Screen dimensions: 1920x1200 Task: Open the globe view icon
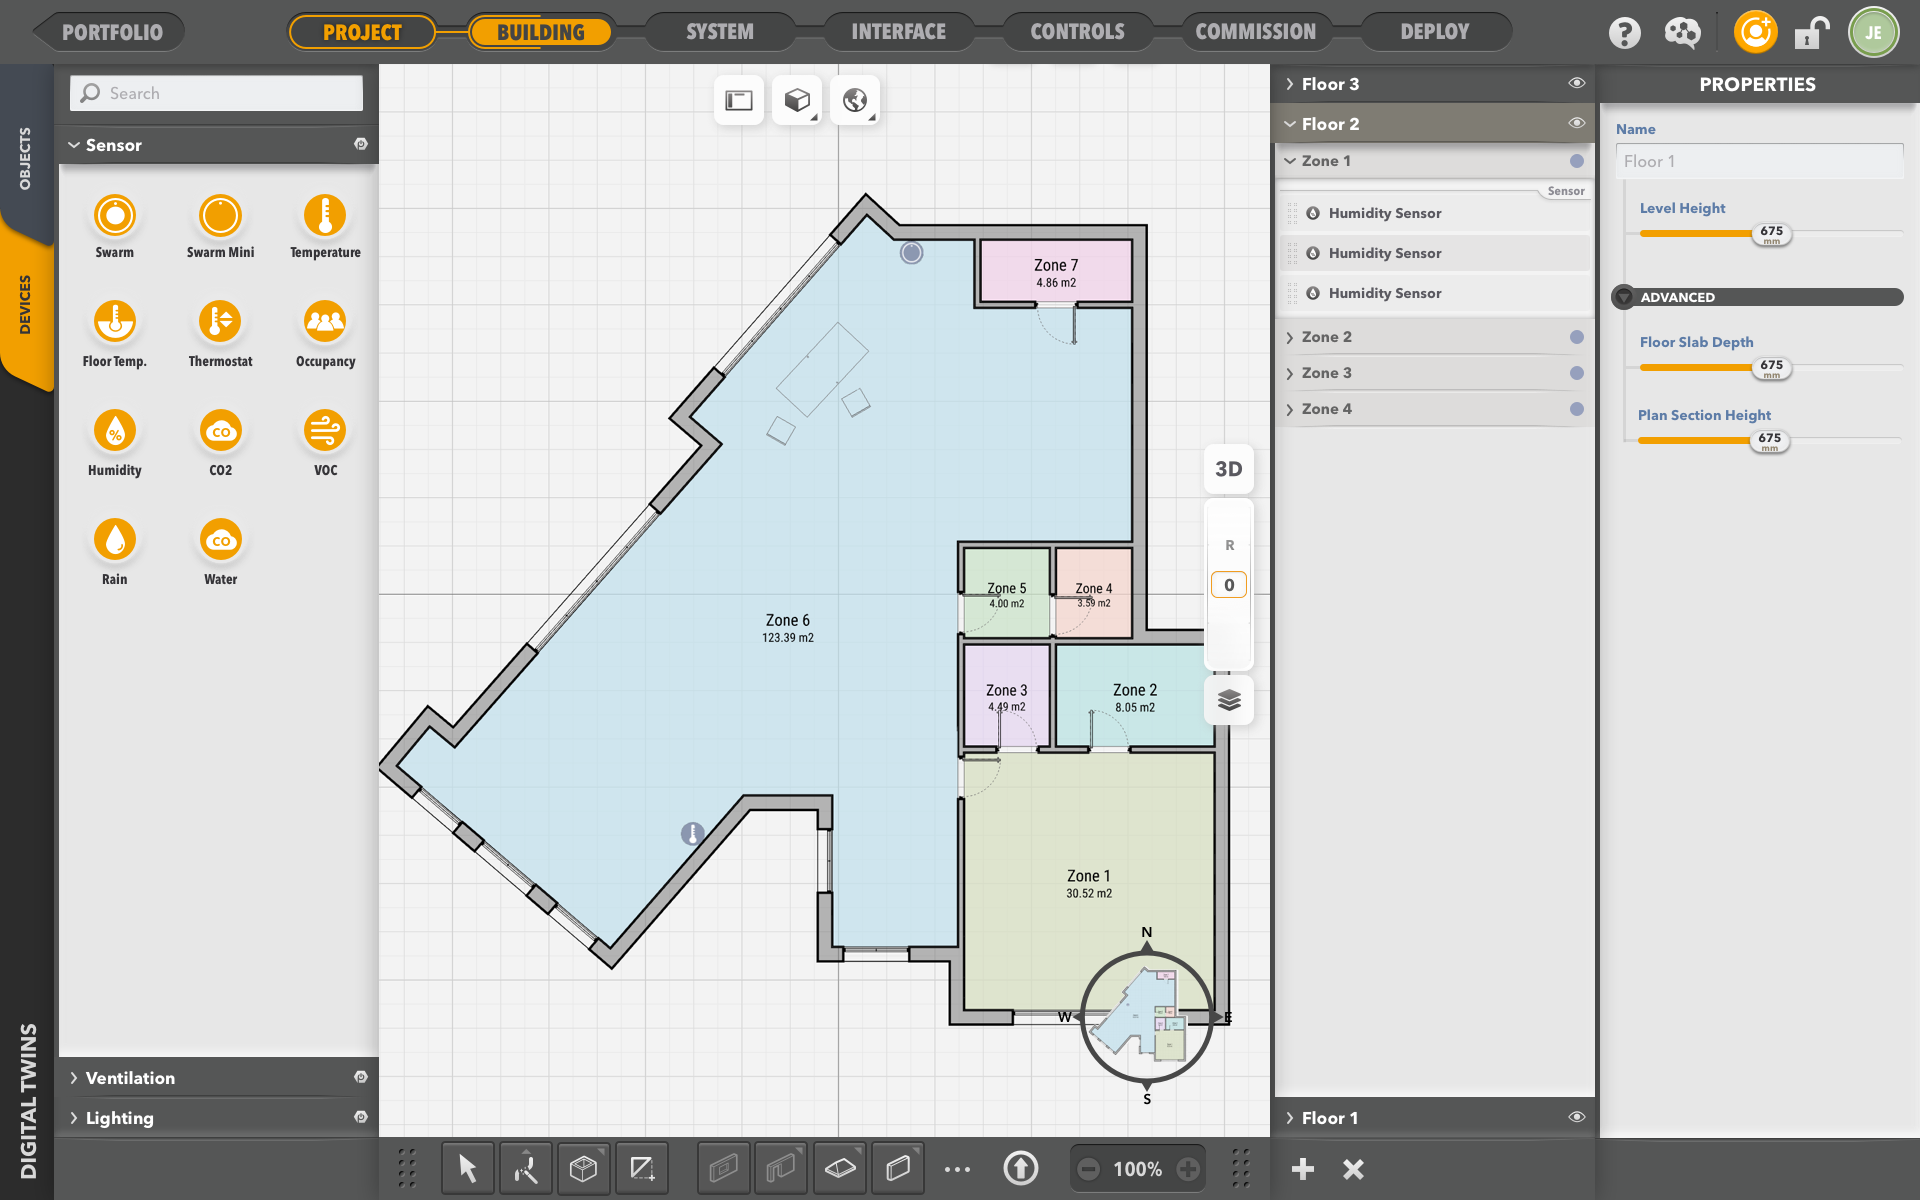click(855, 100)
